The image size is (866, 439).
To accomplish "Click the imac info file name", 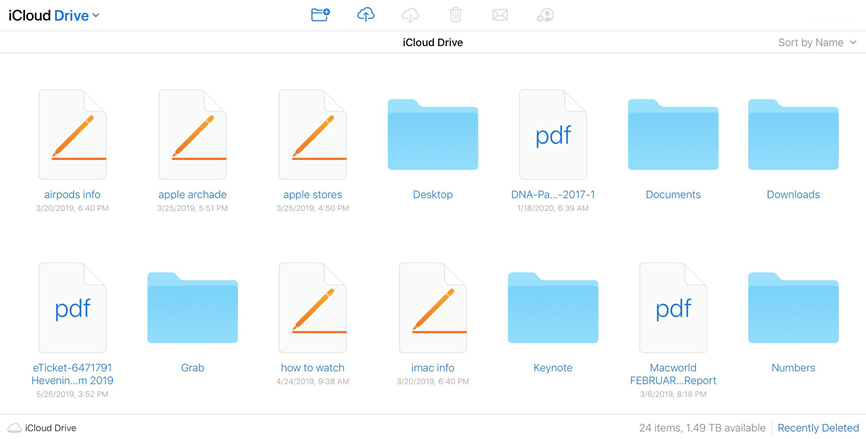I will pyautogui.click(x=433, y=368).
